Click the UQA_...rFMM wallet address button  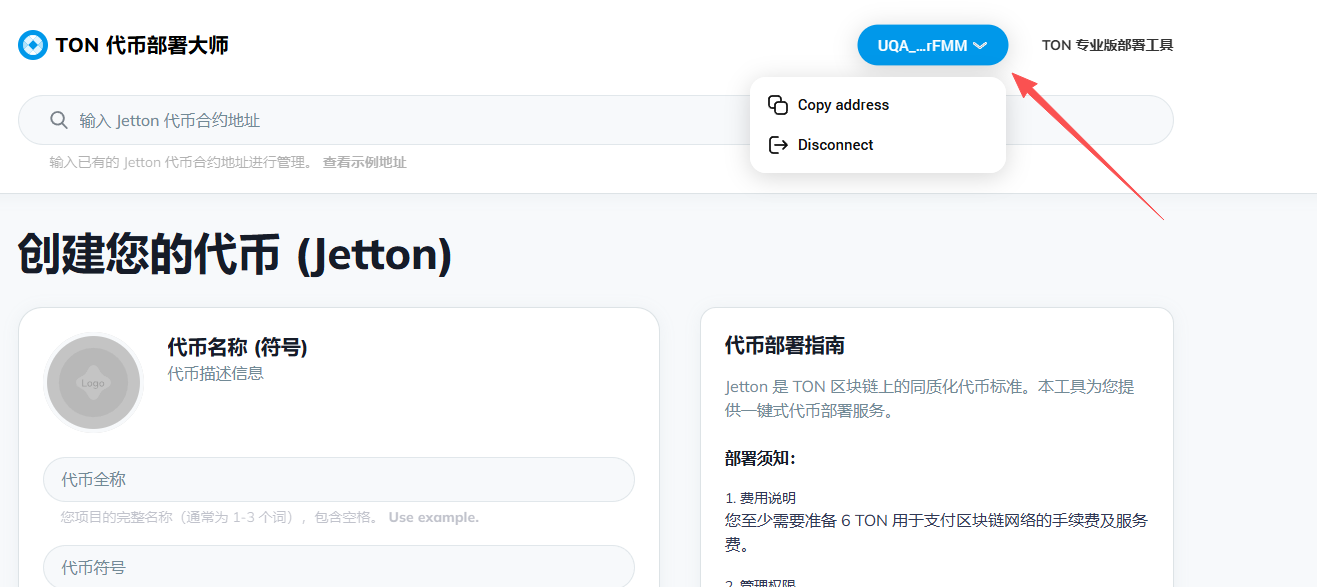pyautogui.click(x=922, y=45)
